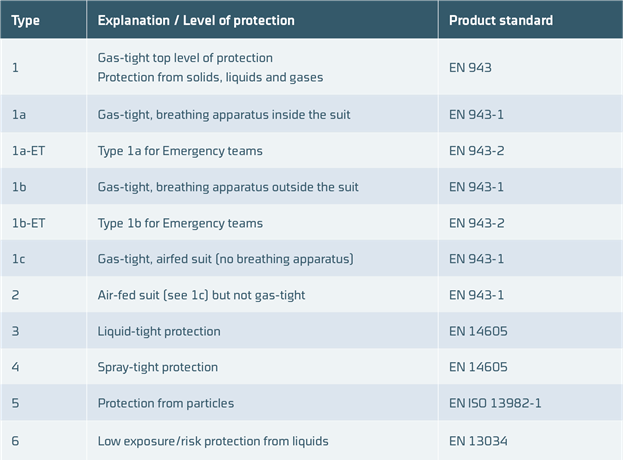Click the 'breathing apparatus outside the suit' description
The height and width of the screenshot is (460, 623).
(x=257, y=187)
